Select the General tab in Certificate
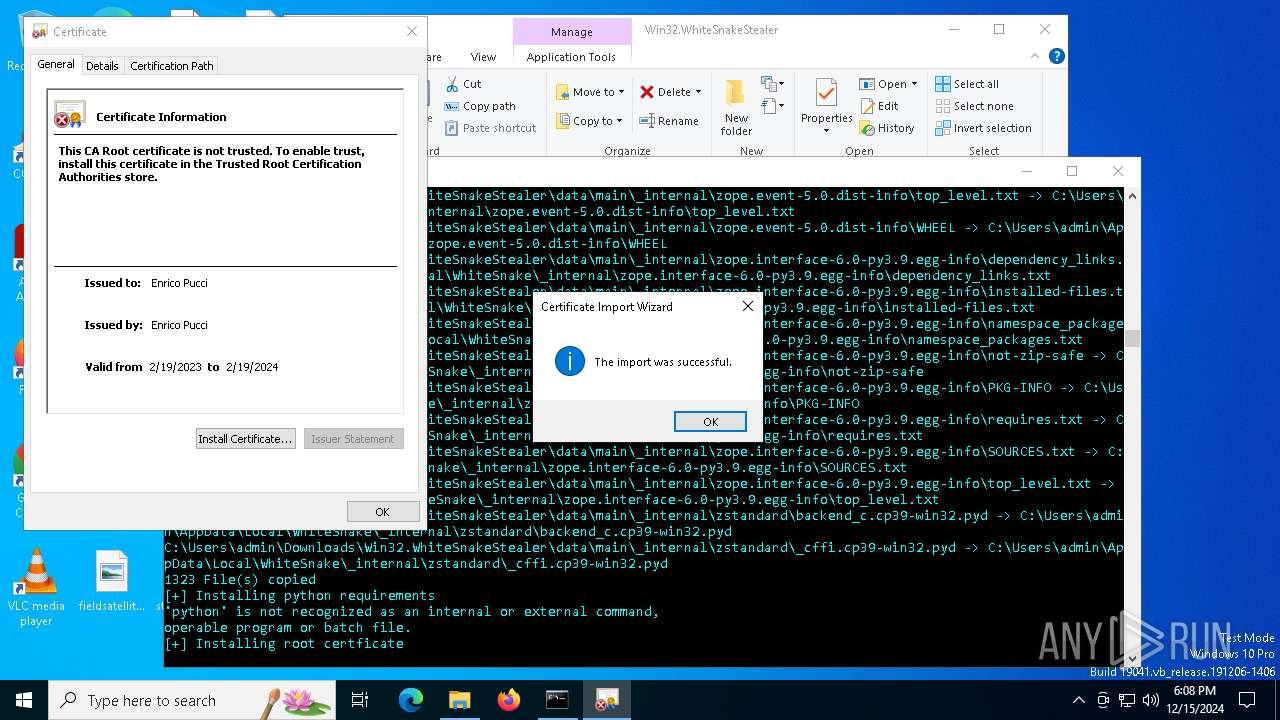The width and height of the screenshot is (1280, 720). point(56,64)
